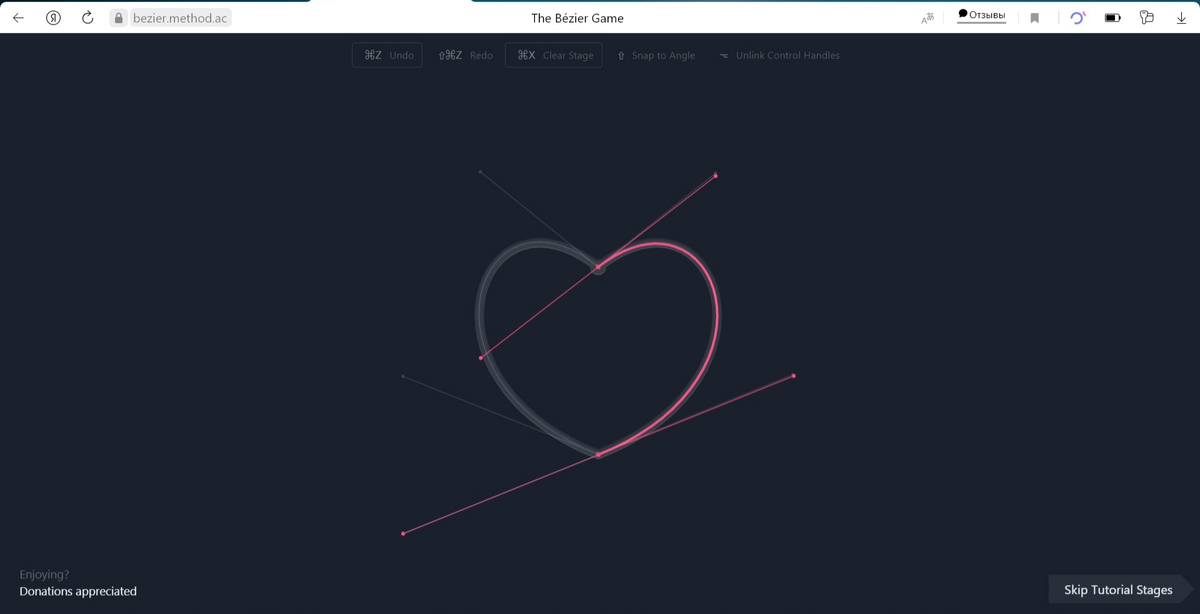1200x614 pixels.
Task: Click the Undo toolbar icon
Action: pos(386,55)
